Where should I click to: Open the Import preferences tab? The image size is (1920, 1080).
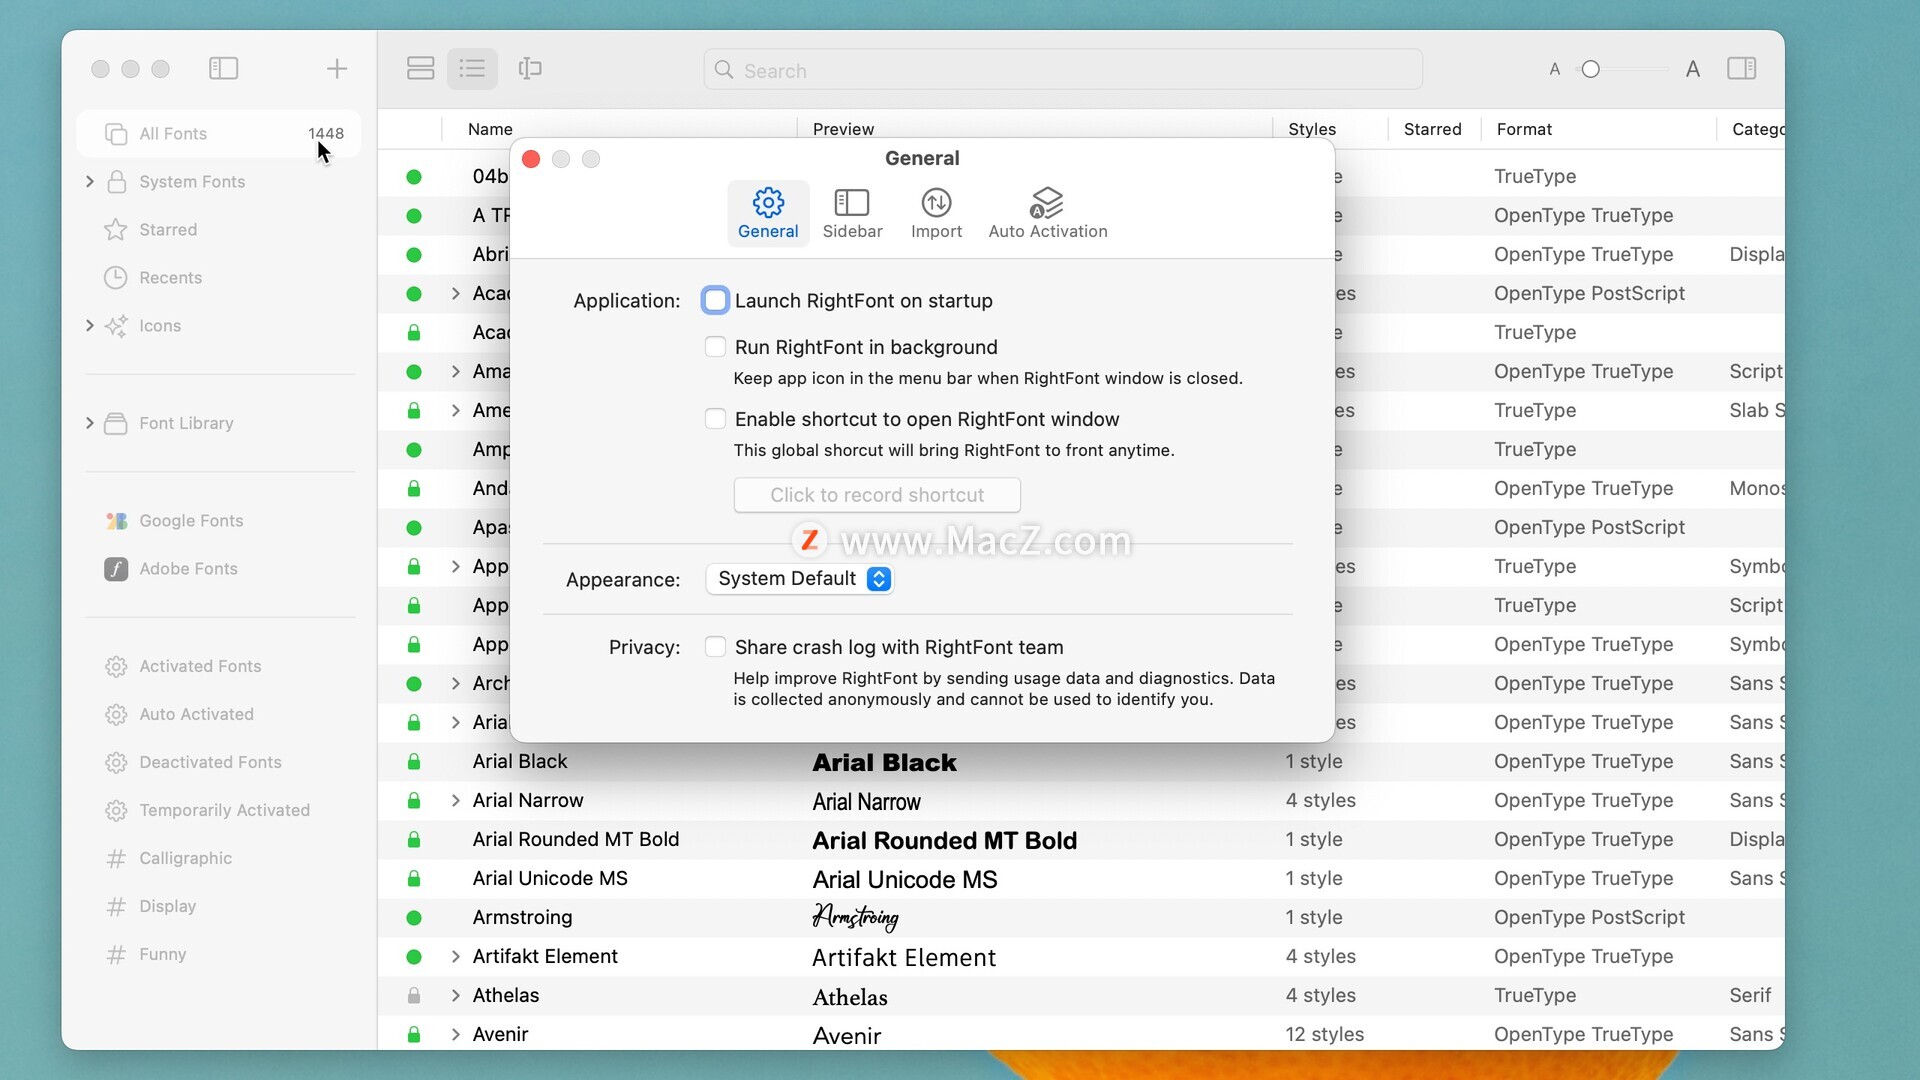click(x=936, y=213)
